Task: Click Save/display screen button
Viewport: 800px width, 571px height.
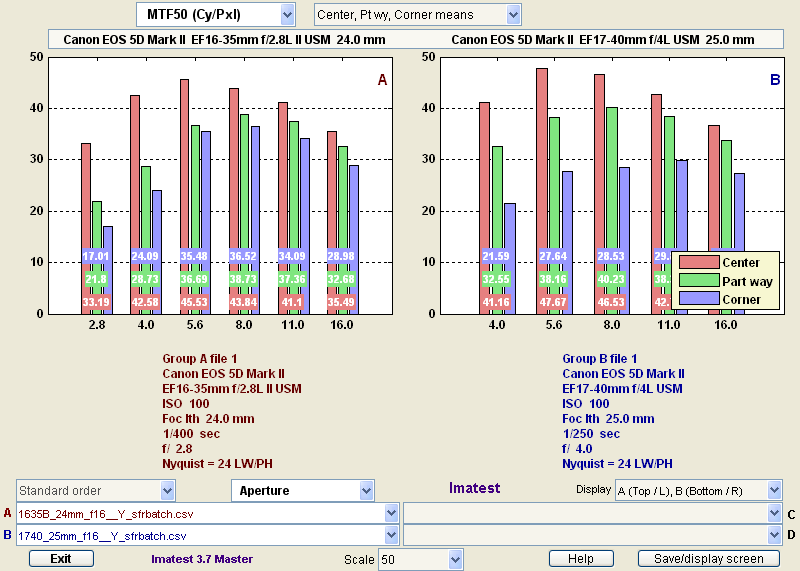Action: click(x=709, y=559)
